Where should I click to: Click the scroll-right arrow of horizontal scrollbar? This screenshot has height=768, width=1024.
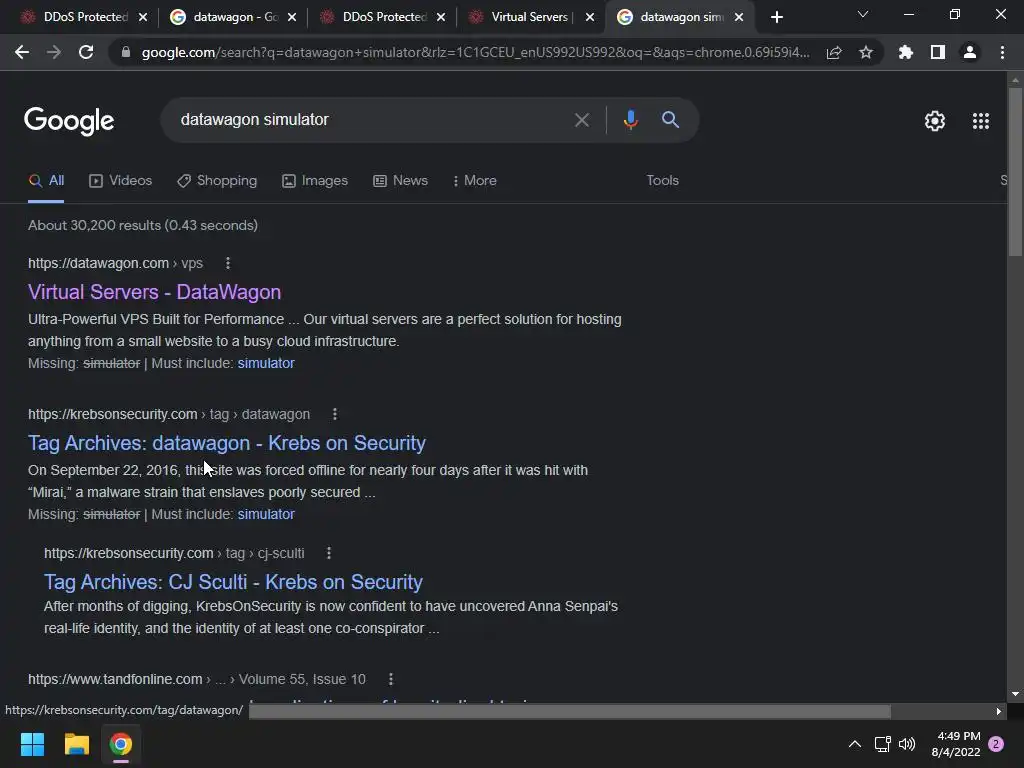[x=999, y=711]
